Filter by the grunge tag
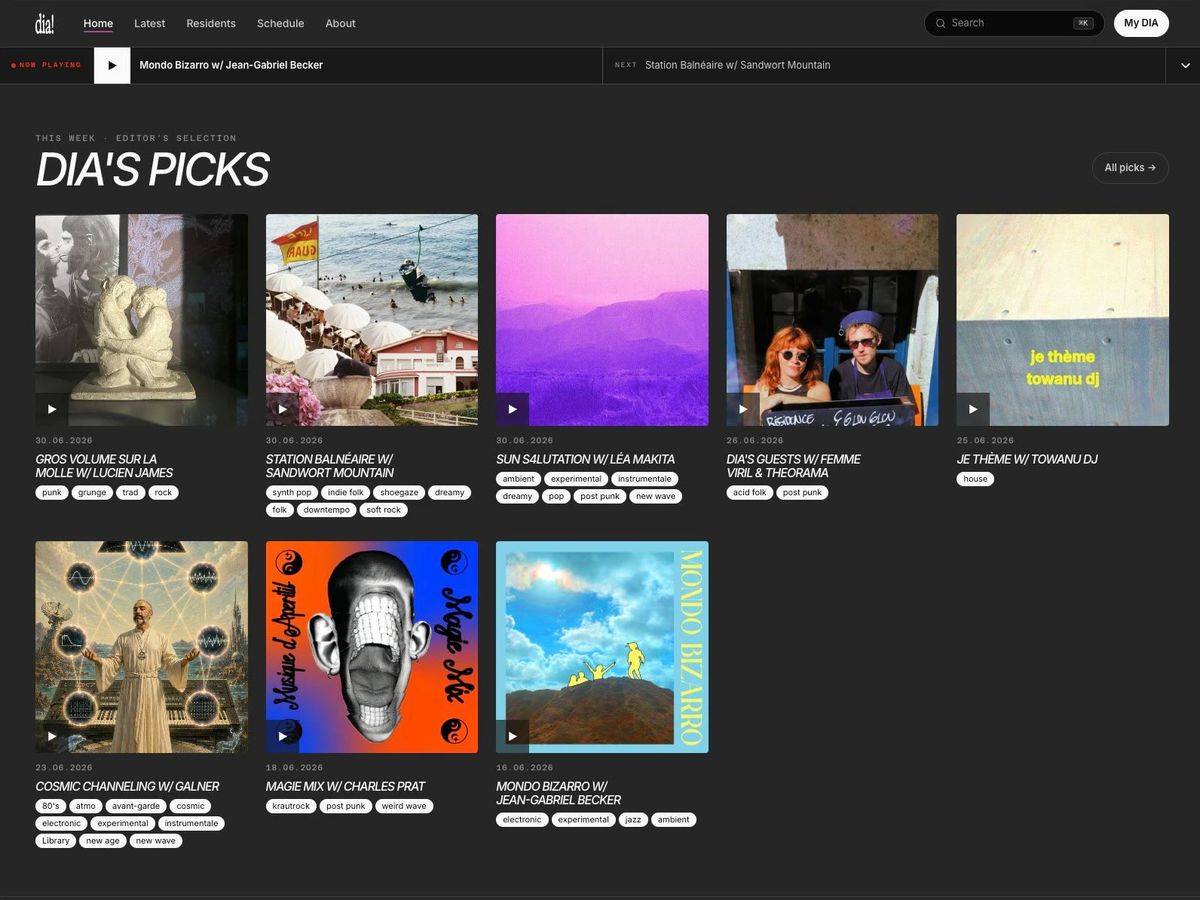 coord(92,492)
